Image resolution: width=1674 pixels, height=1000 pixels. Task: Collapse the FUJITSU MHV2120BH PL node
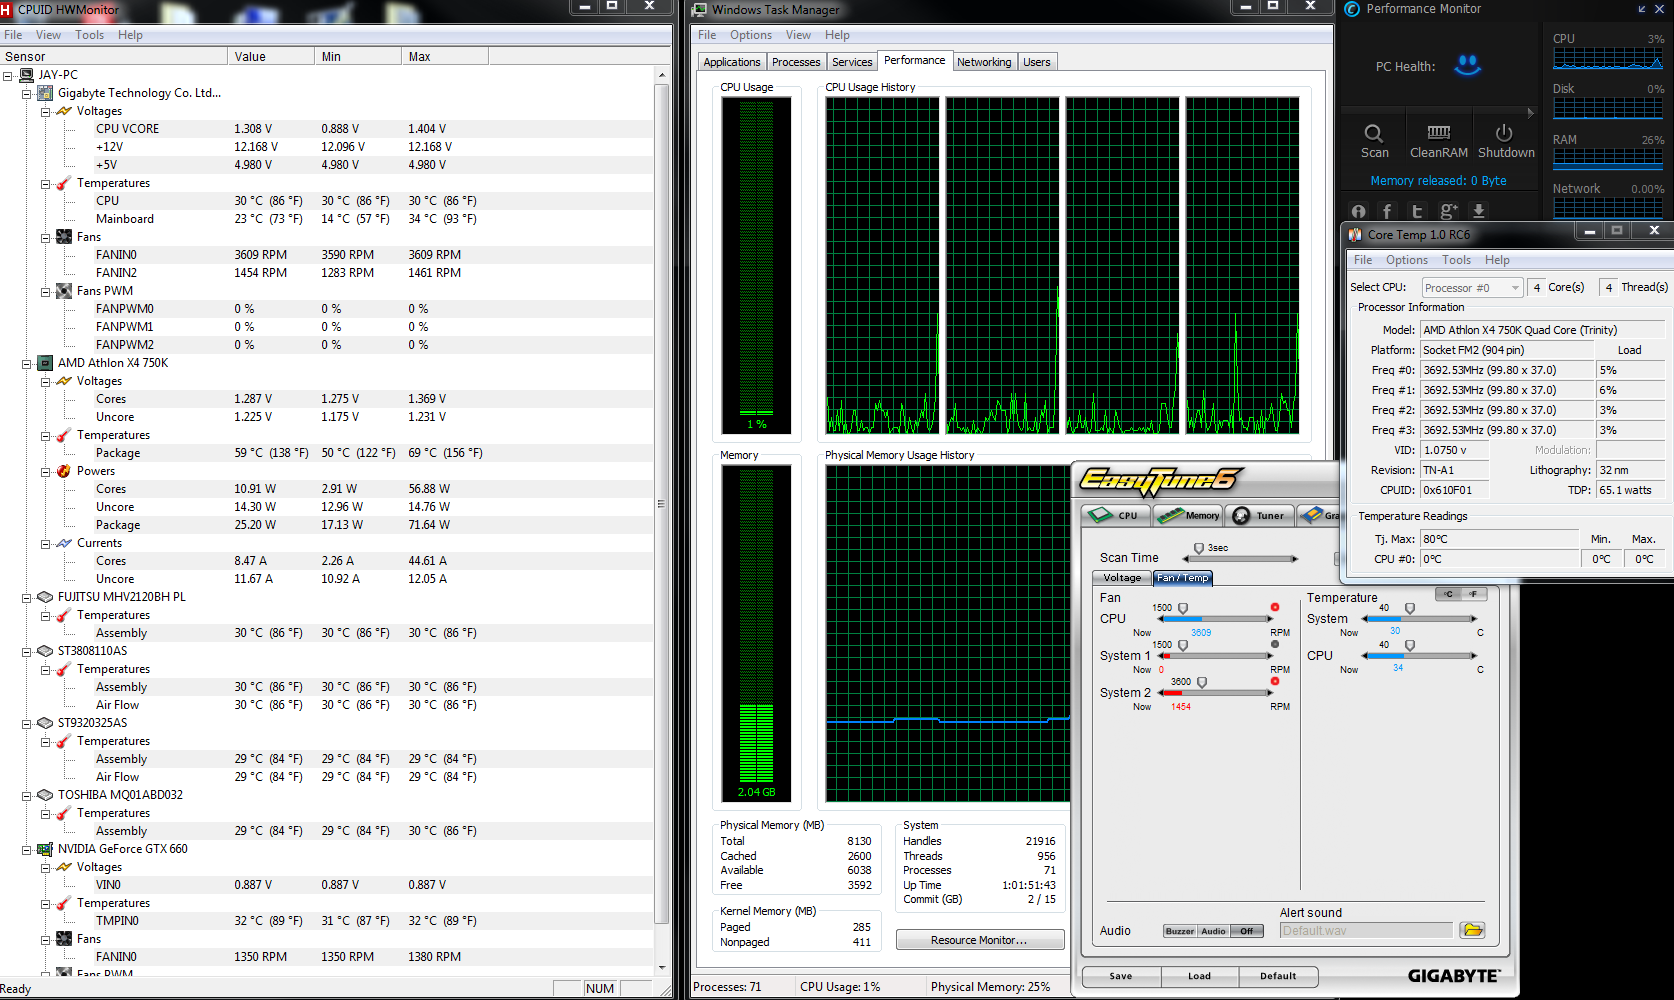click(27, 598)
